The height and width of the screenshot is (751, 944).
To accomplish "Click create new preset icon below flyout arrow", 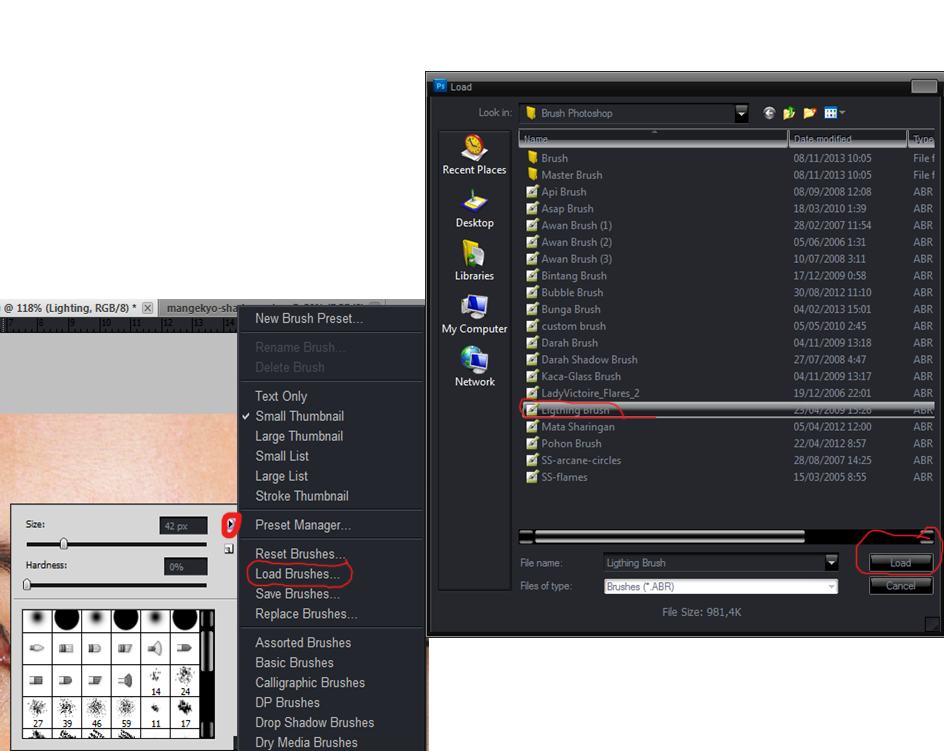I will pos(229,549).
